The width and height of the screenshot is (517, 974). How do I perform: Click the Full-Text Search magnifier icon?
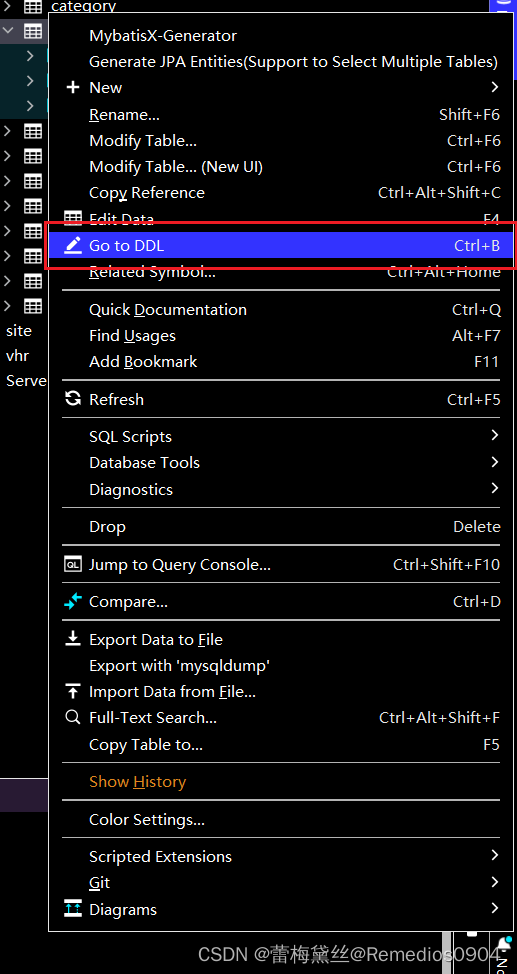[x=73, y=717]
